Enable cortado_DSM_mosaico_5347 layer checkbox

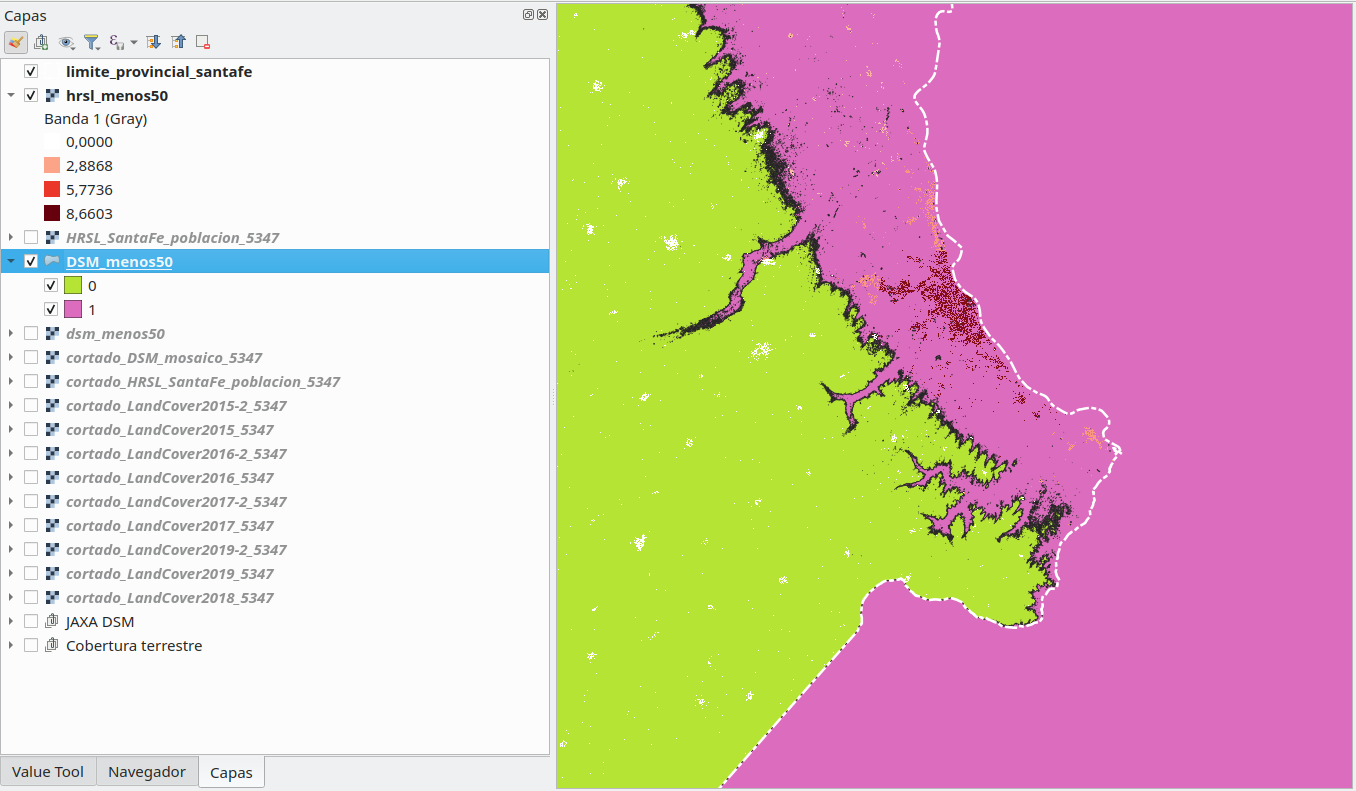click(x=31, y=358)
